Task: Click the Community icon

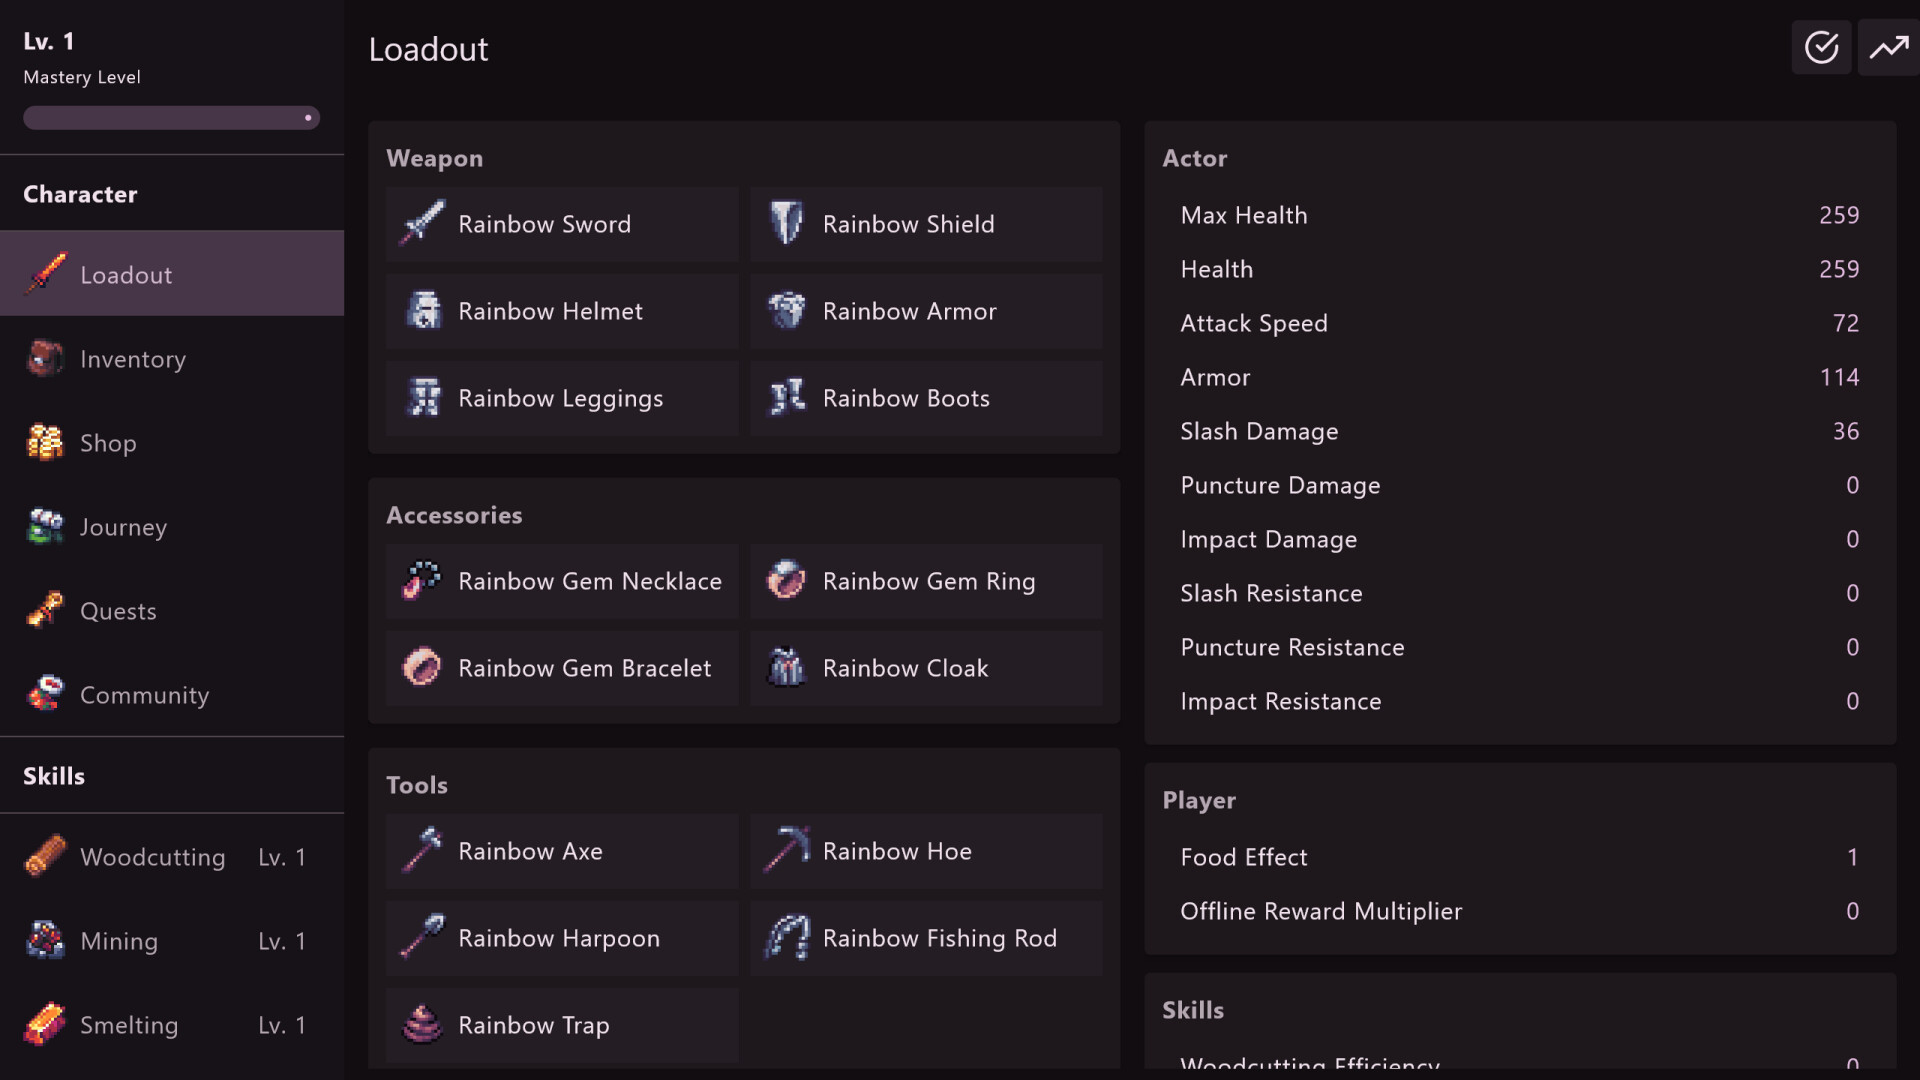Action: [44, 694]
